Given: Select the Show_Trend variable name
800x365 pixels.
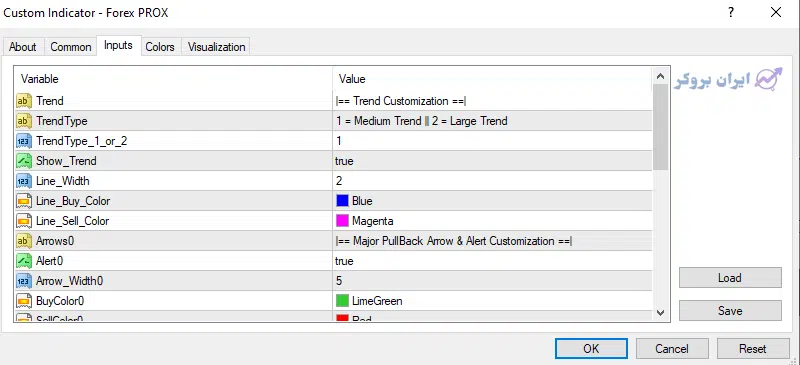Looking at the screenshot, I should click(66, 161).
